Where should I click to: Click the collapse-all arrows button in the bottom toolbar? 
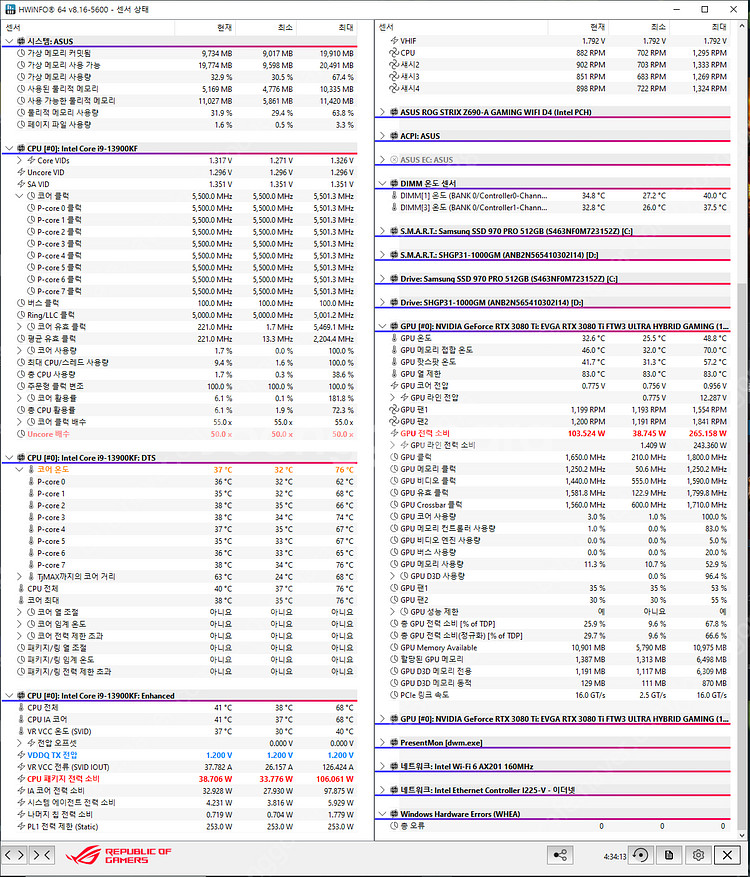tap(42, 855)
